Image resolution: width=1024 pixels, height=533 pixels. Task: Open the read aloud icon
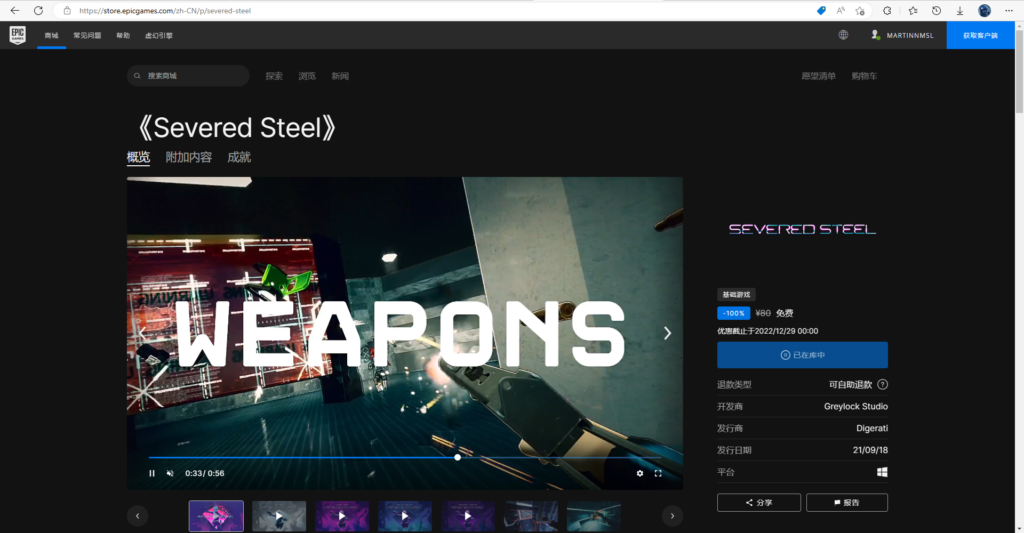click(840, 10)
